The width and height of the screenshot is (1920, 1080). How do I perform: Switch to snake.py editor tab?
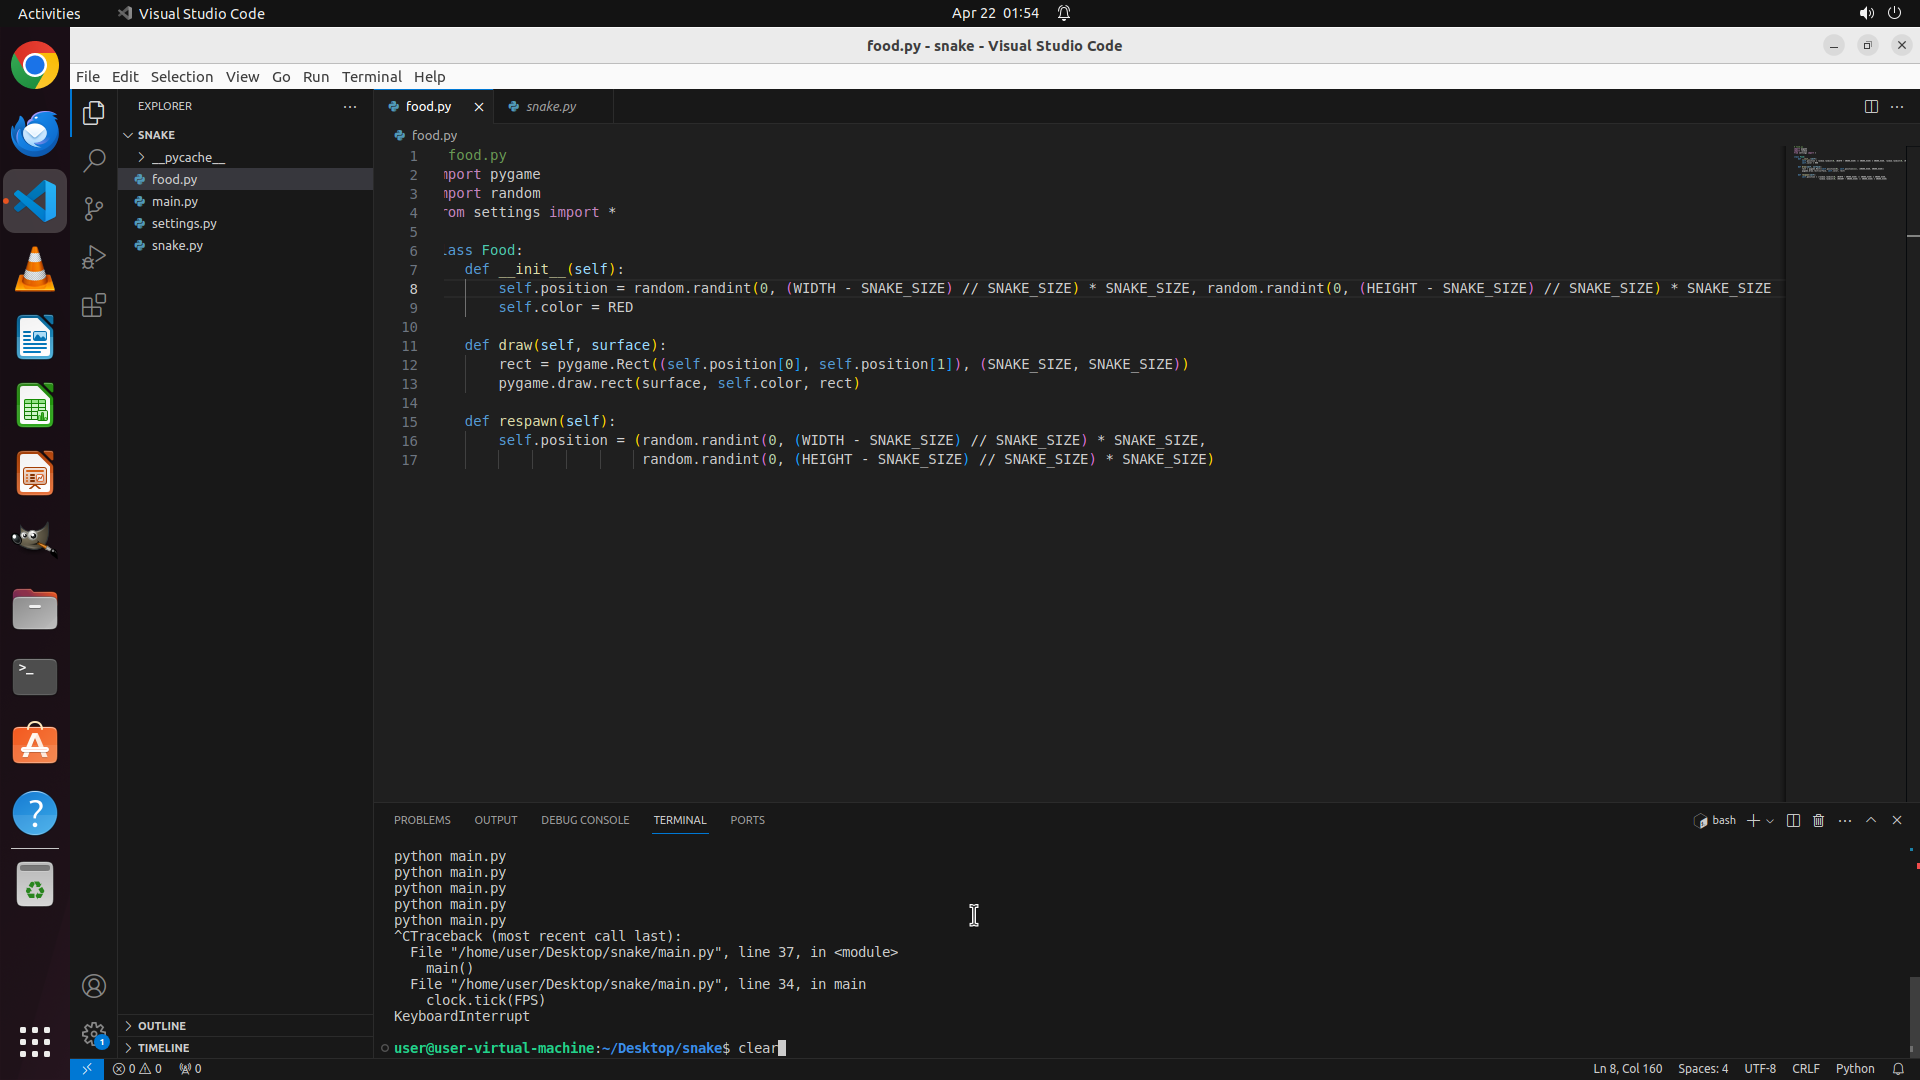[550, 106]
